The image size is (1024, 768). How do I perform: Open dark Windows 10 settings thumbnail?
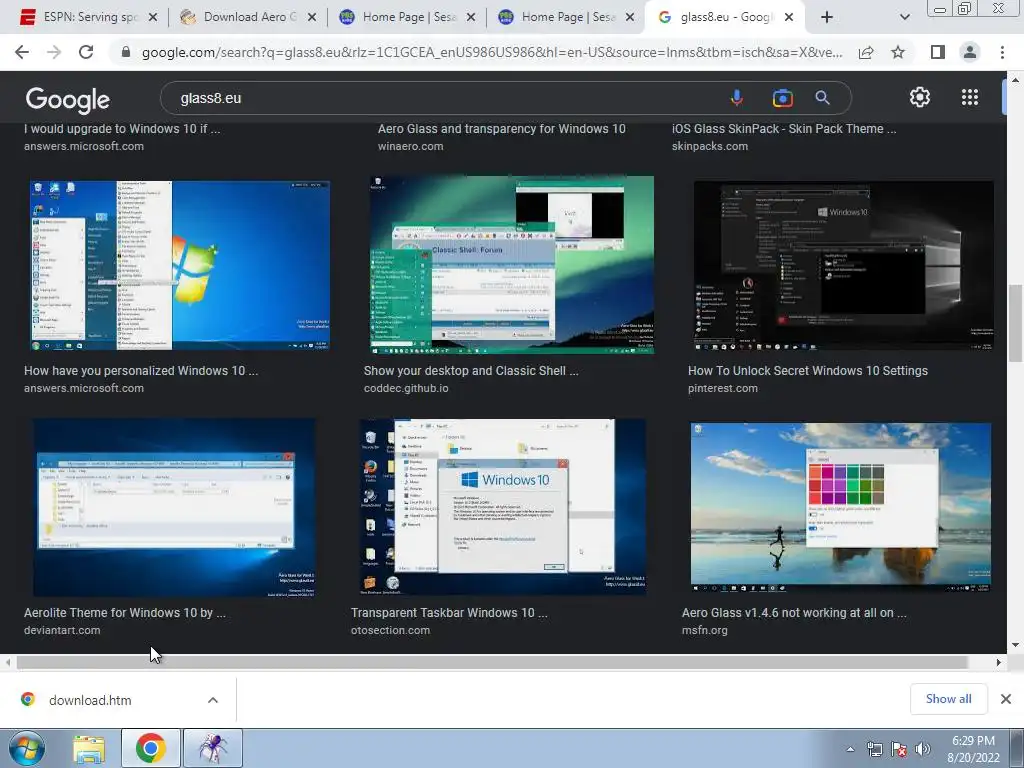tap(843, 265)
